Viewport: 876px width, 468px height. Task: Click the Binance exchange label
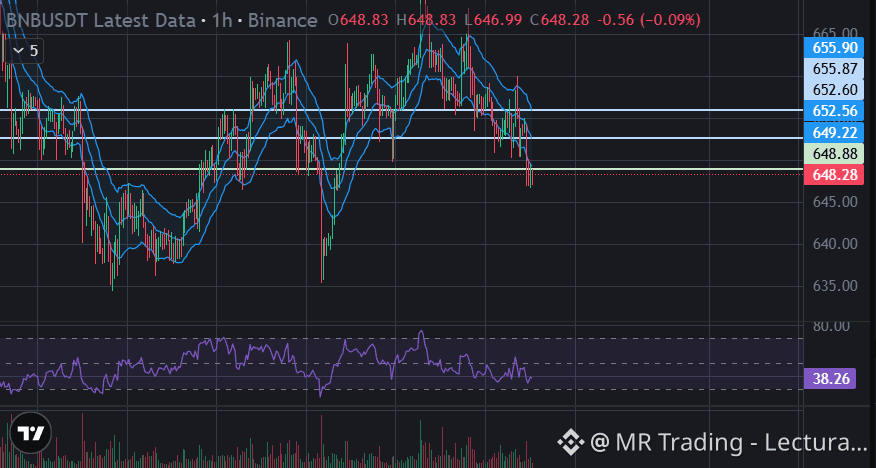282,21
